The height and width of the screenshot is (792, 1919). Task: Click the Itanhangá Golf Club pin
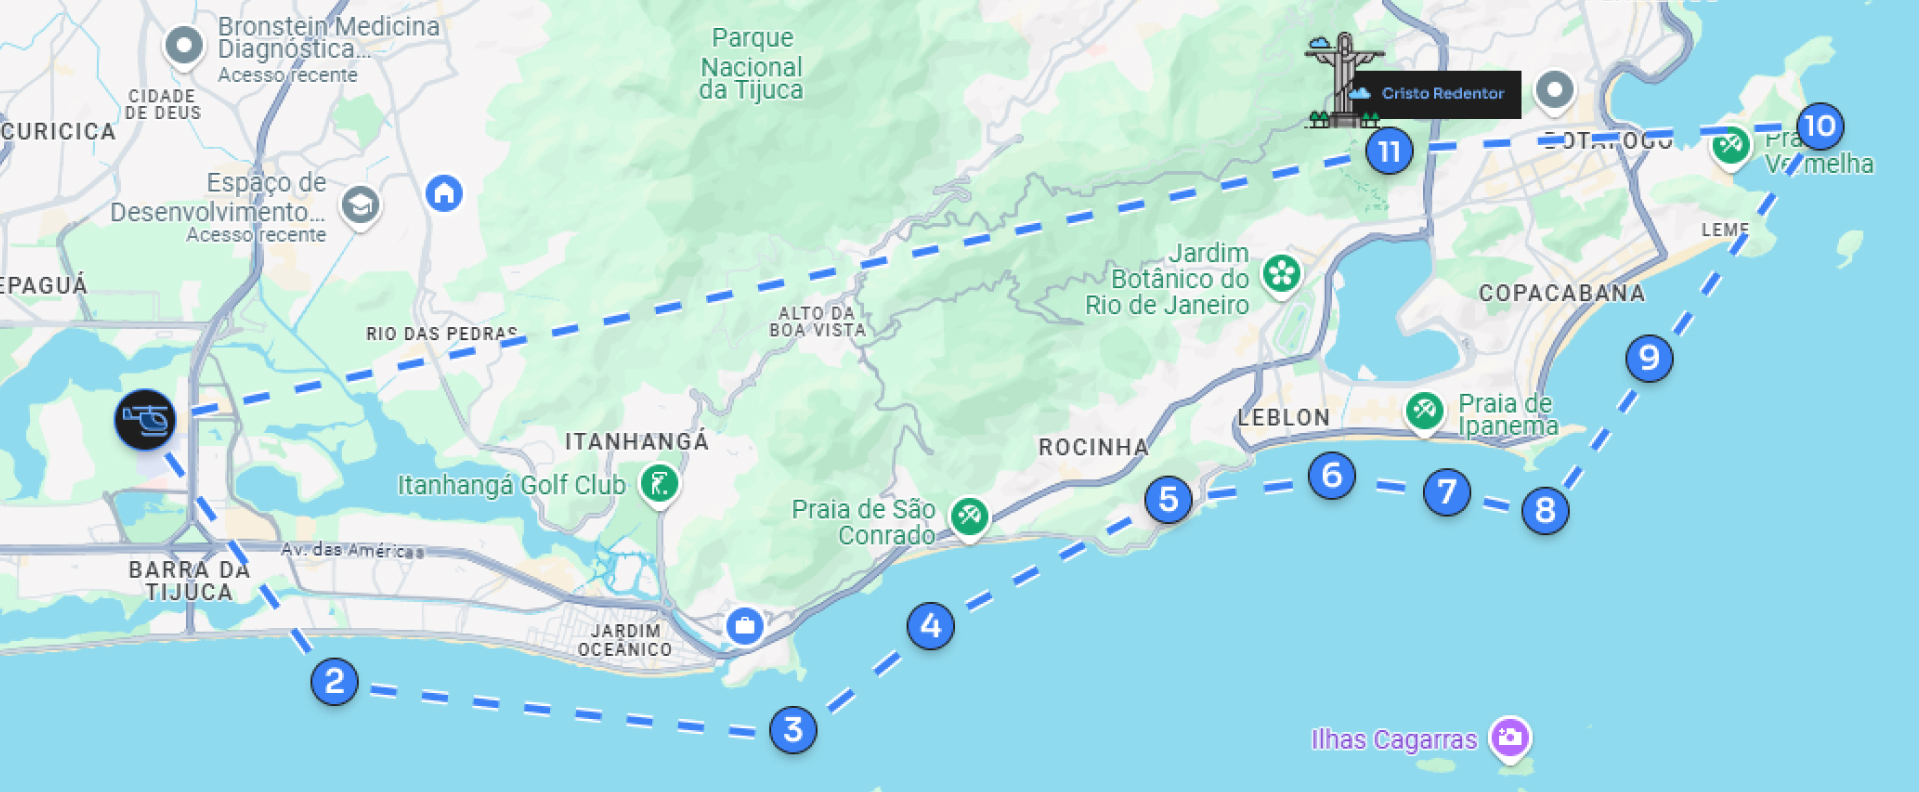tap(659, 487)
